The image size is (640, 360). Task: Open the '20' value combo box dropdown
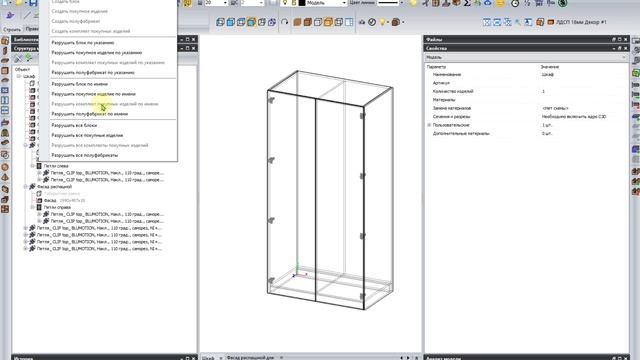pos(225,3)
